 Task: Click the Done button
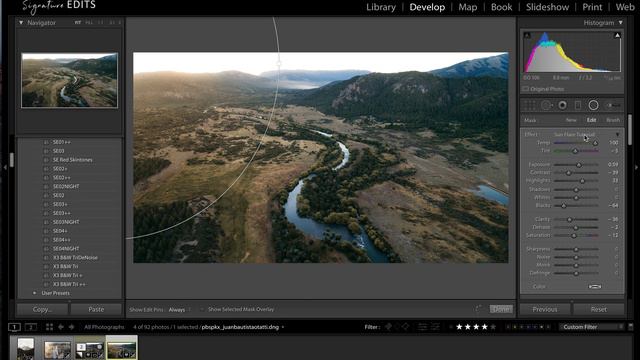click(x=501, y=309)
